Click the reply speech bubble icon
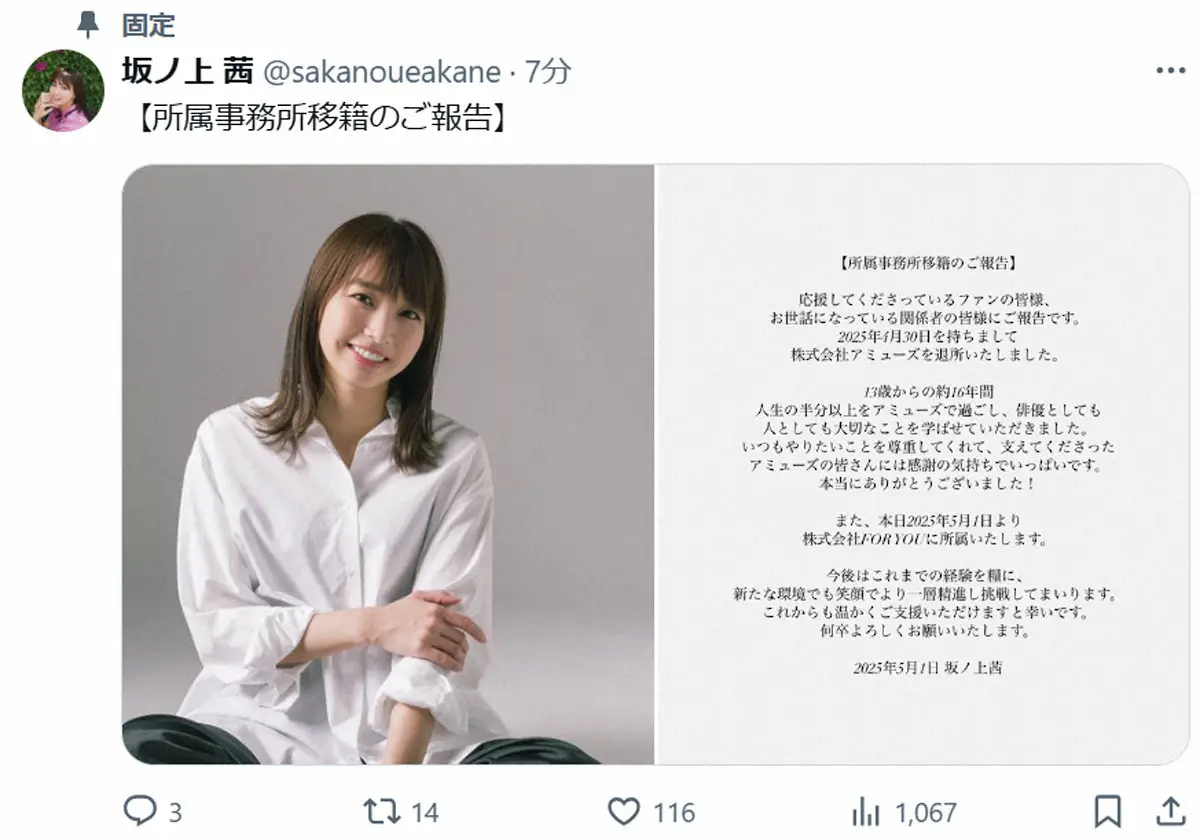The height and width of the screenshot is (840, 1200). (x=139, y=811)
